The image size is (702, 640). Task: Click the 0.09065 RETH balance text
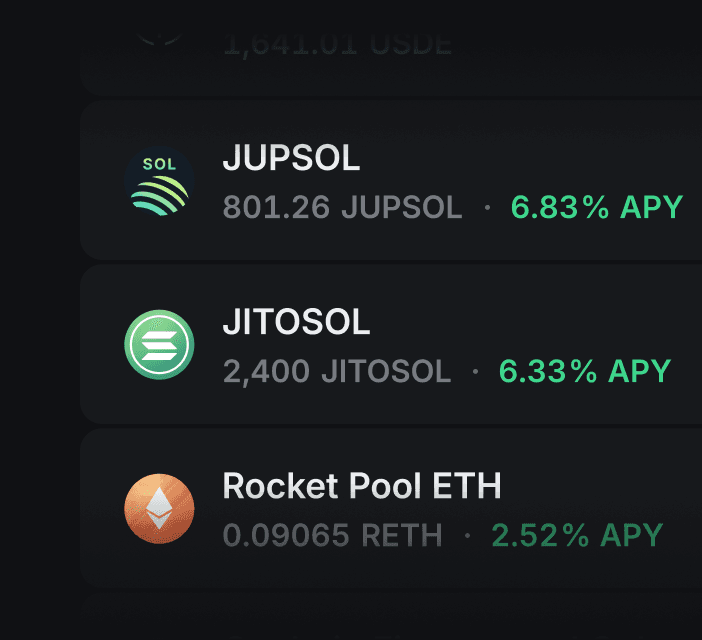coord(332,535)
